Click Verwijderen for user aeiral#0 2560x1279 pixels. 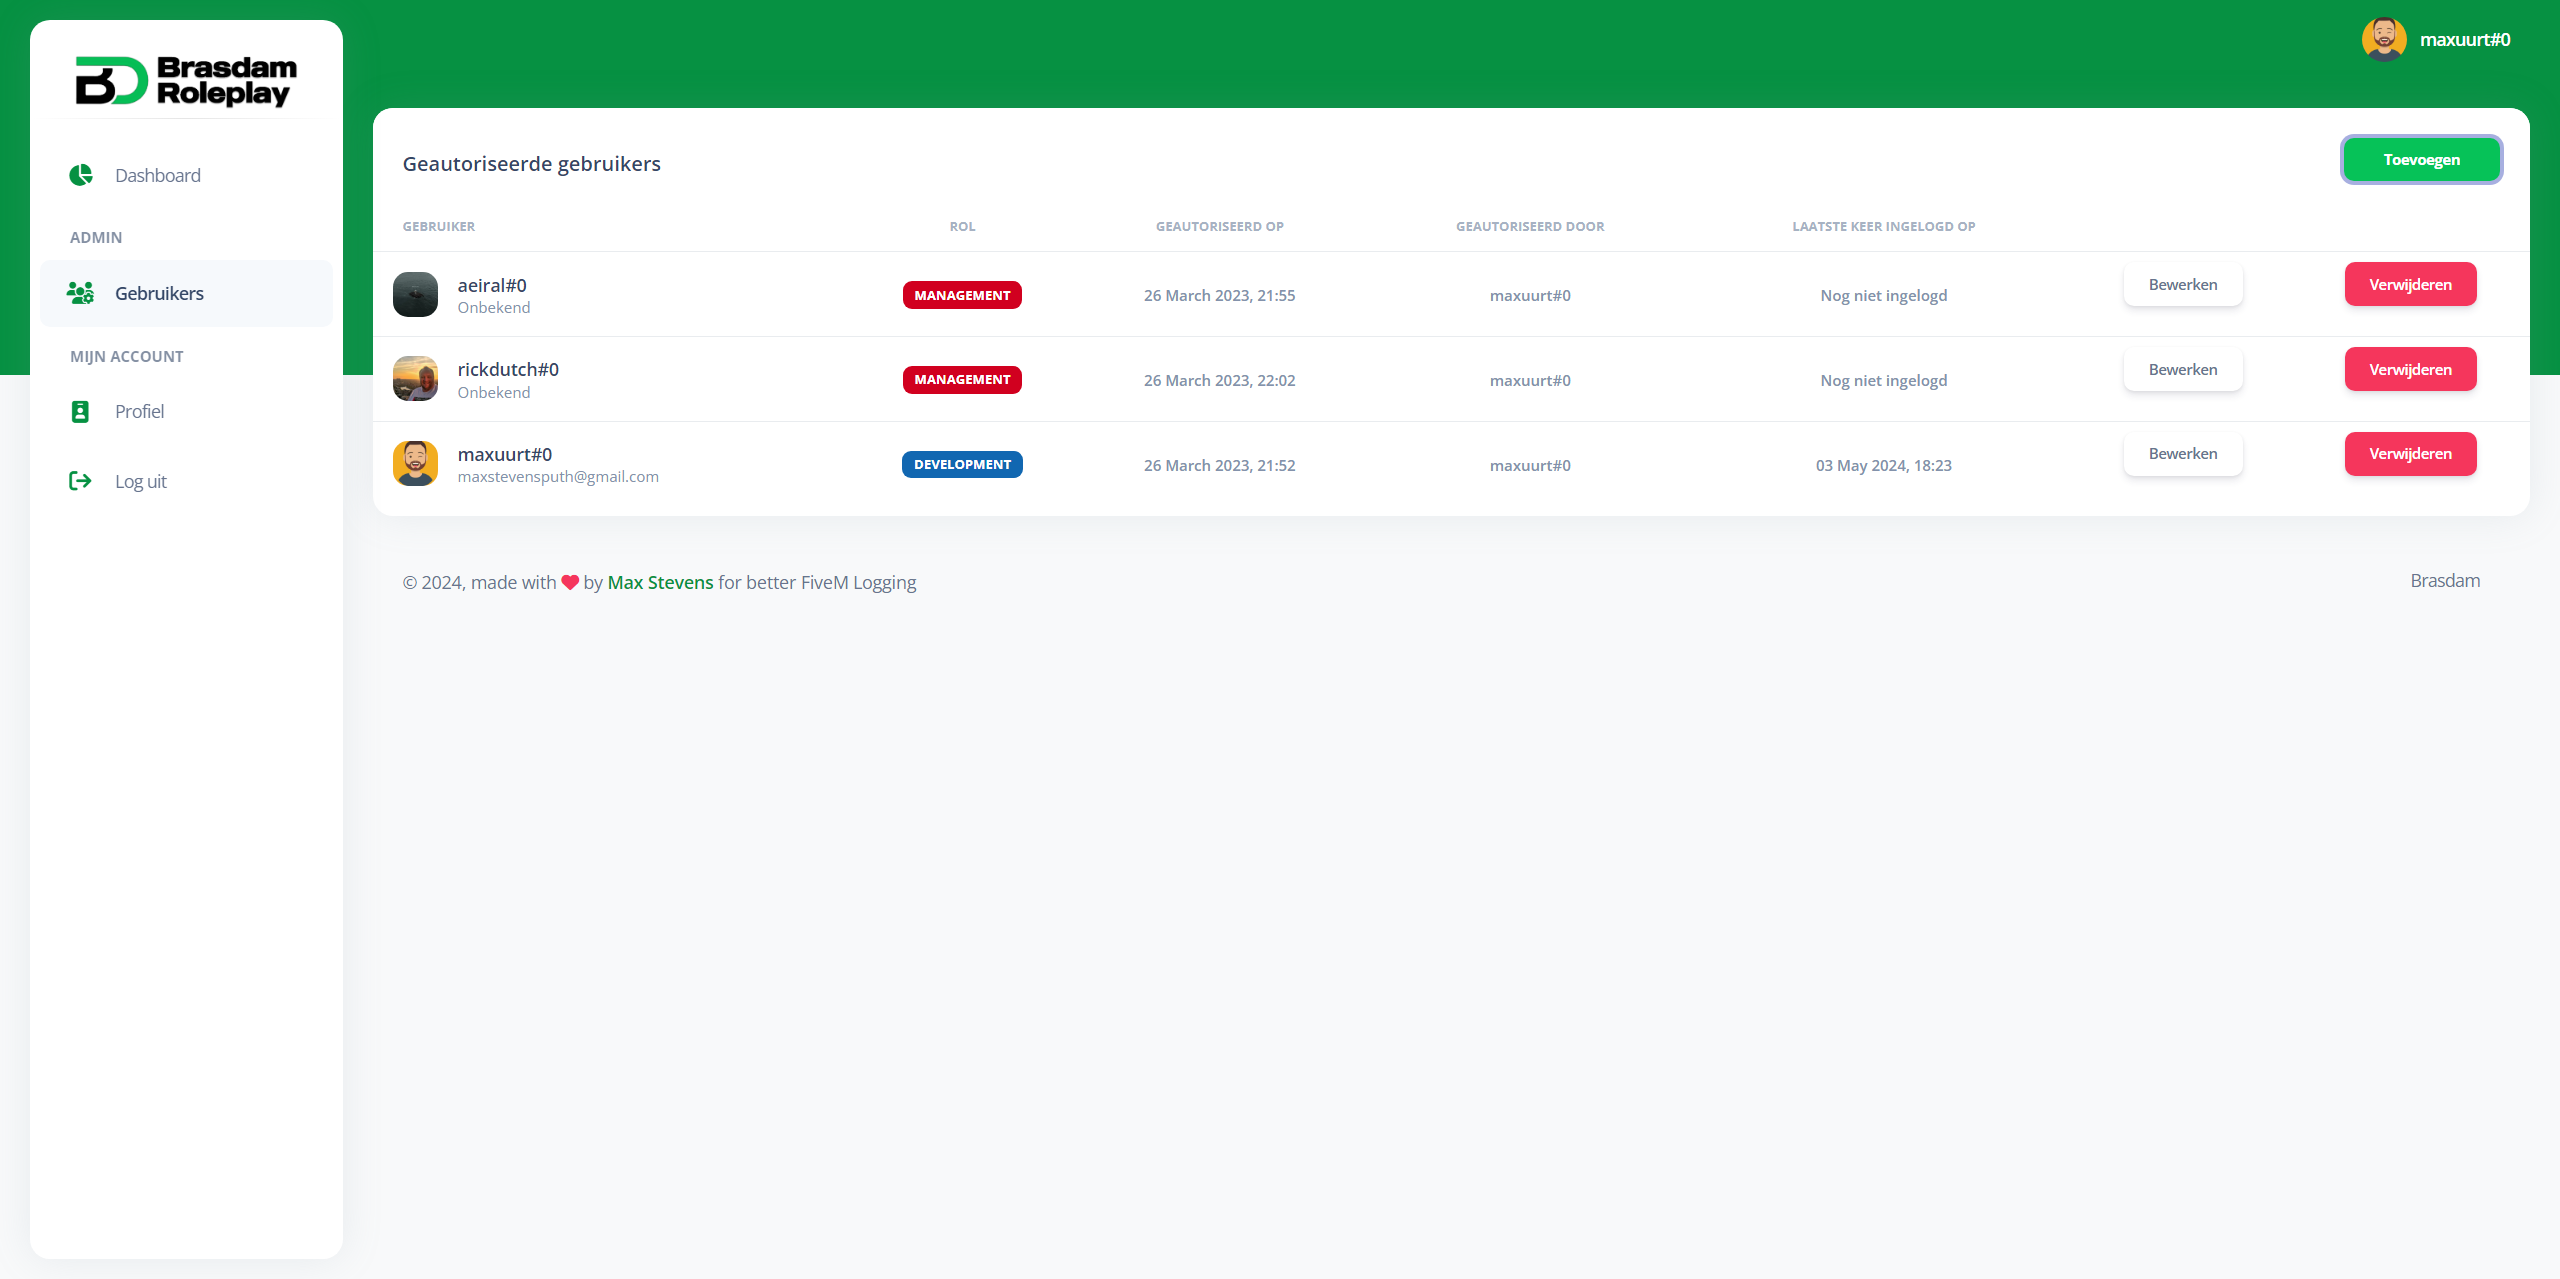point(2410,285)
